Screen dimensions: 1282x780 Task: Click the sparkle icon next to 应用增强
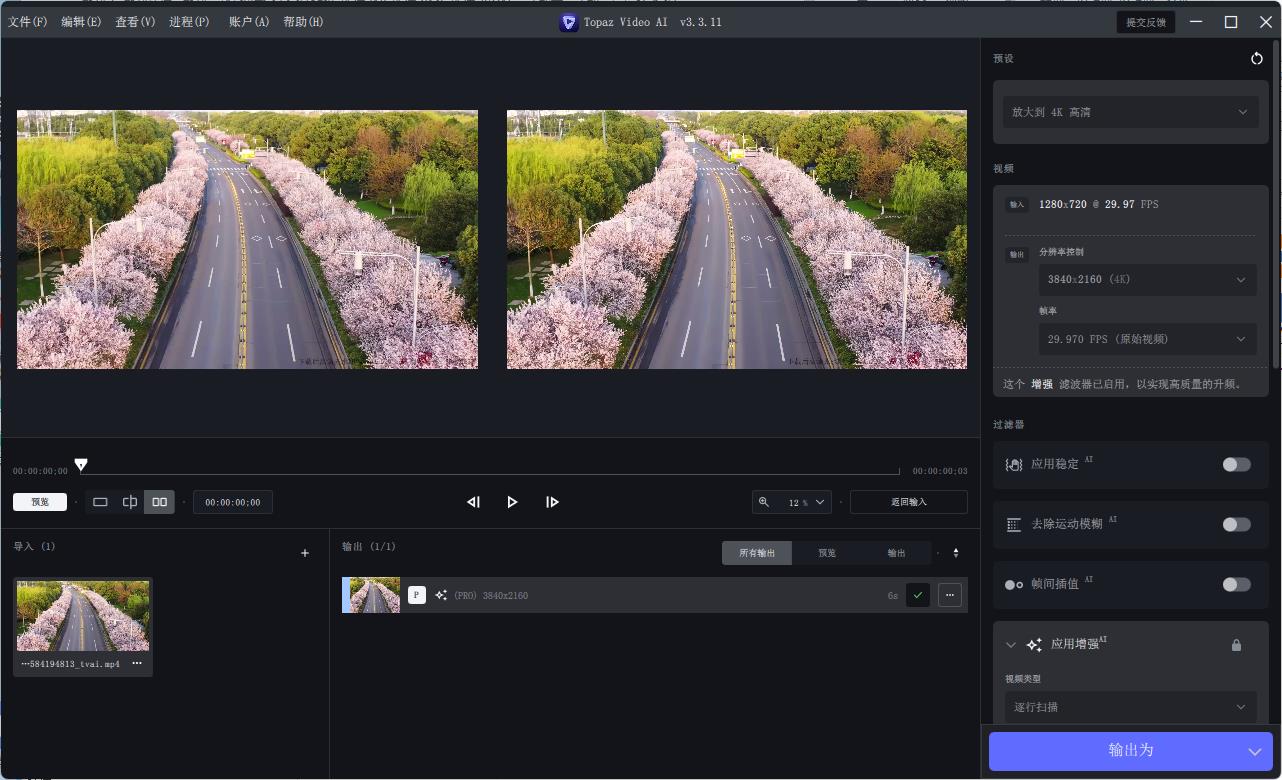pyautogui.click(x=1034, y=645)
